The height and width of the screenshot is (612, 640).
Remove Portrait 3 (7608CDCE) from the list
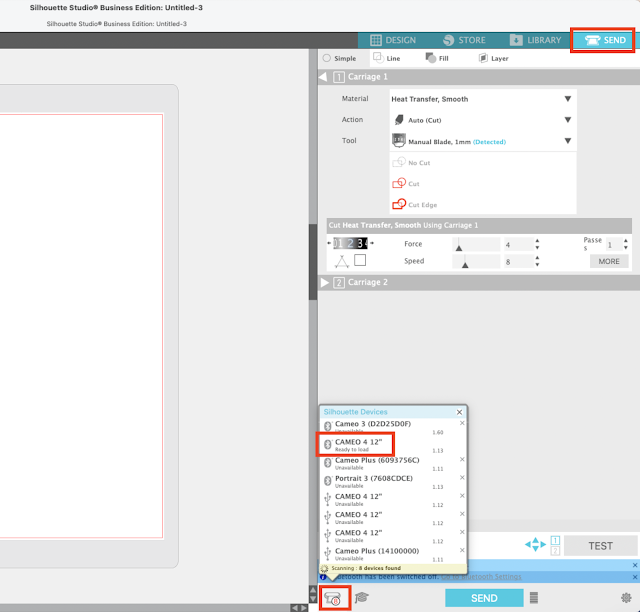pos(462,477)
